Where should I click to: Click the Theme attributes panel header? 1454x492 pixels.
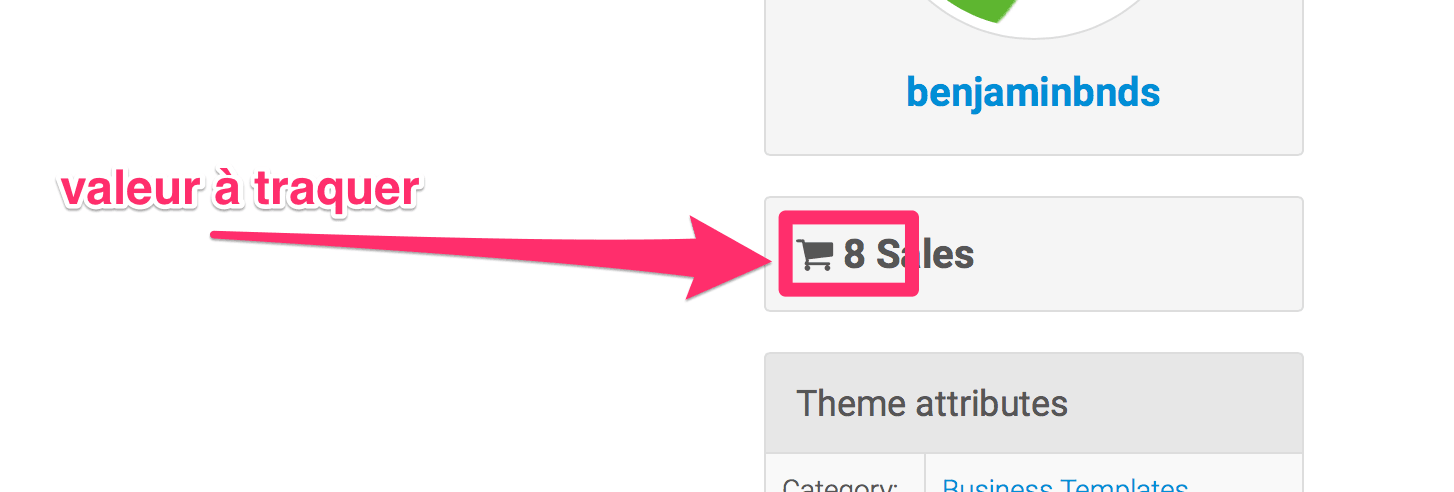click(1034, 403)
